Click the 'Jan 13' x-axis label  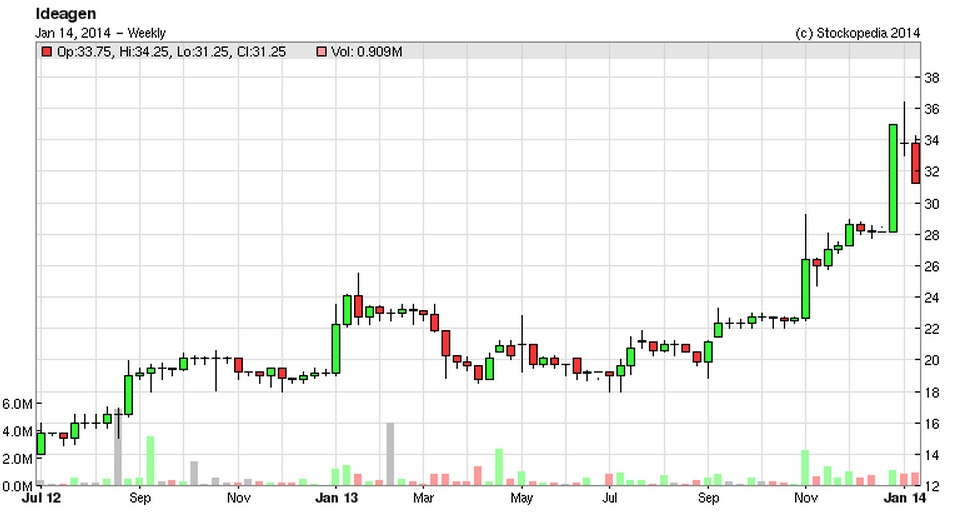point(336,498)
